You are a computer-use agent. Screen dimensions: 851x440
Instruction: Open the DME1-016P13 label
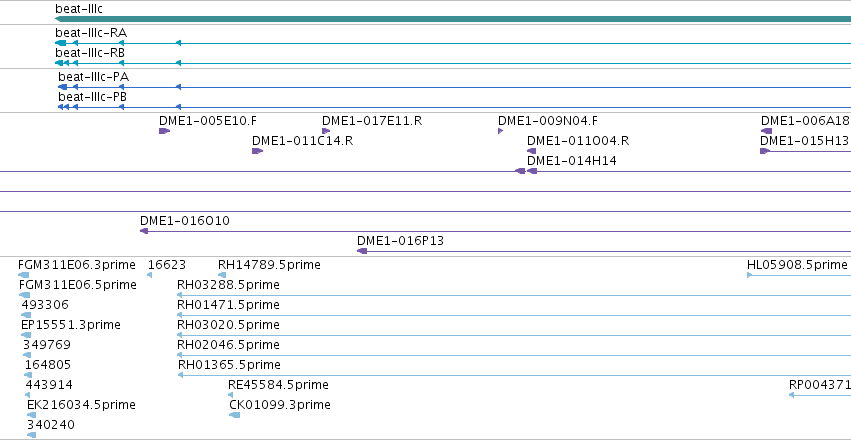(x=400, y=241)
